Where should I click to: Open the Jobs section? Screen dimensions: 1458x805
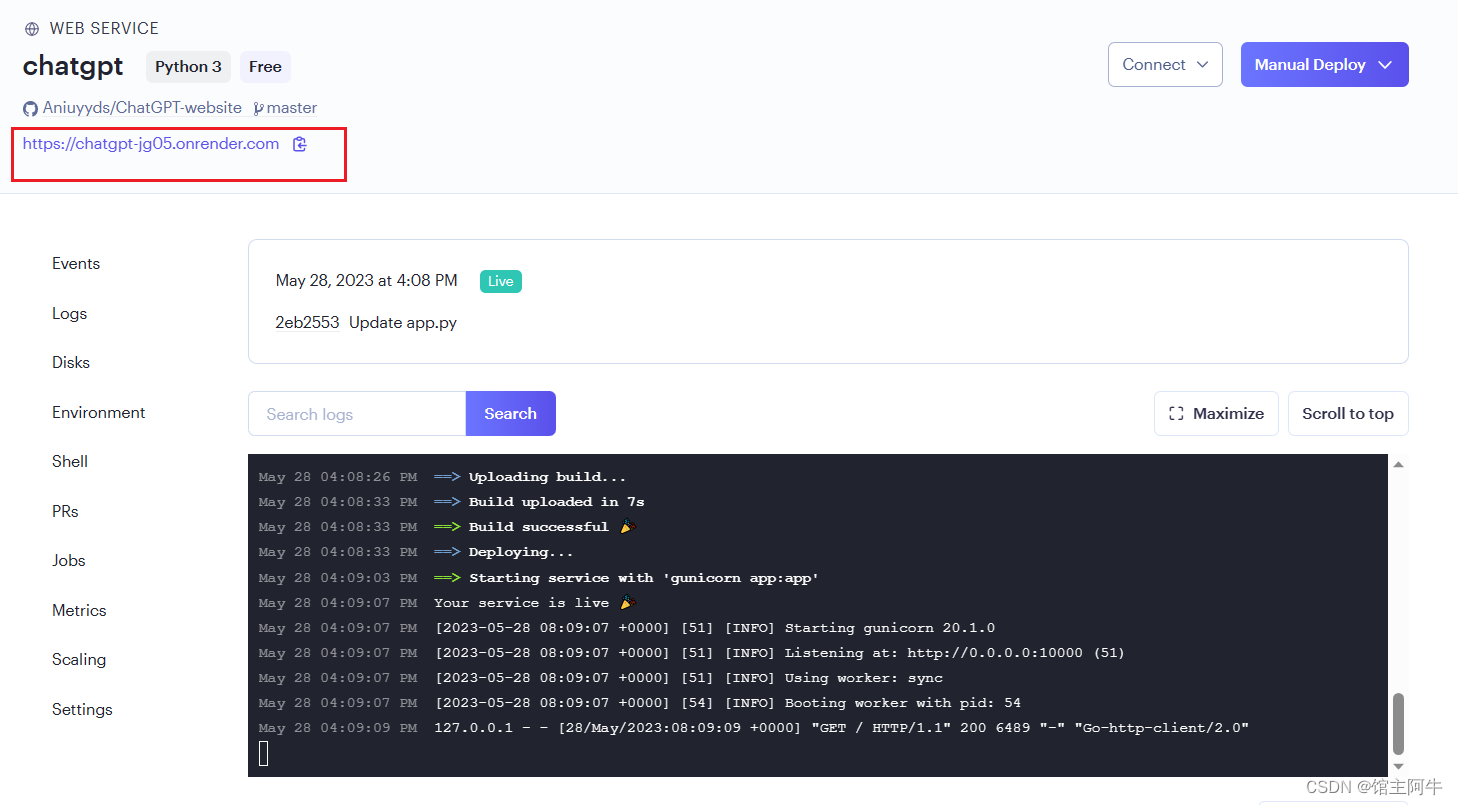coord(69,561)
